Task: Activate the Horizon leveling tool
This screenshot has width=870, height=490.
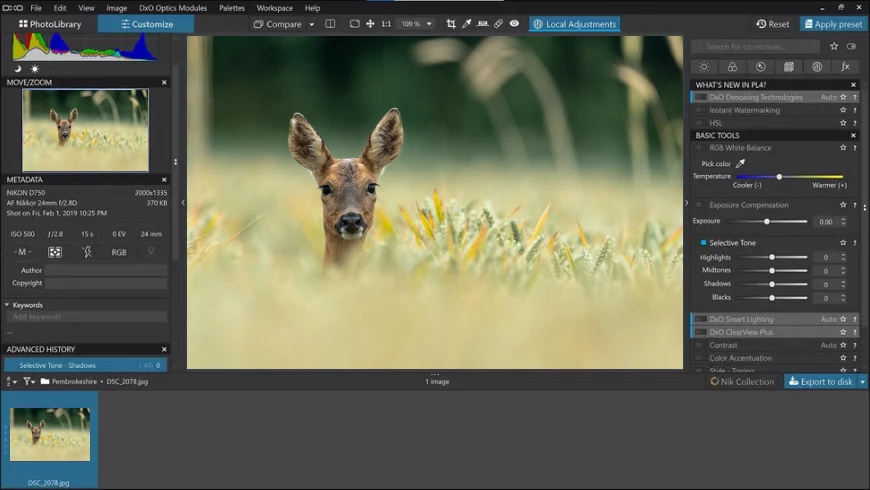Action: coord(483,24)
